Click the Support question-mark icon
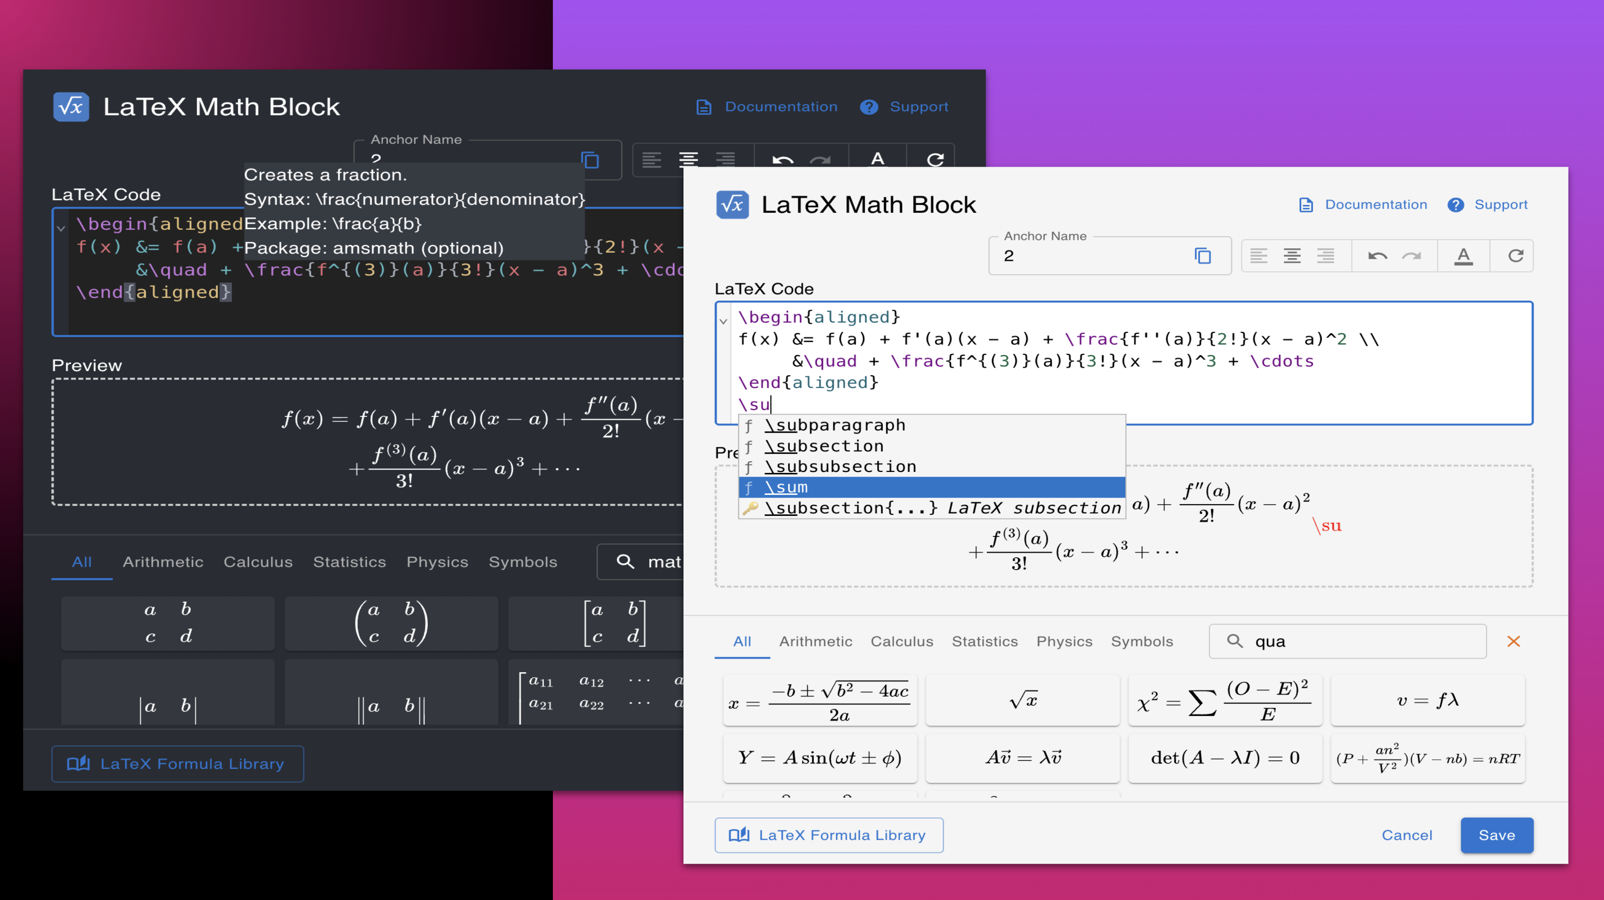1604x900 pixels. click(1455, 204)
